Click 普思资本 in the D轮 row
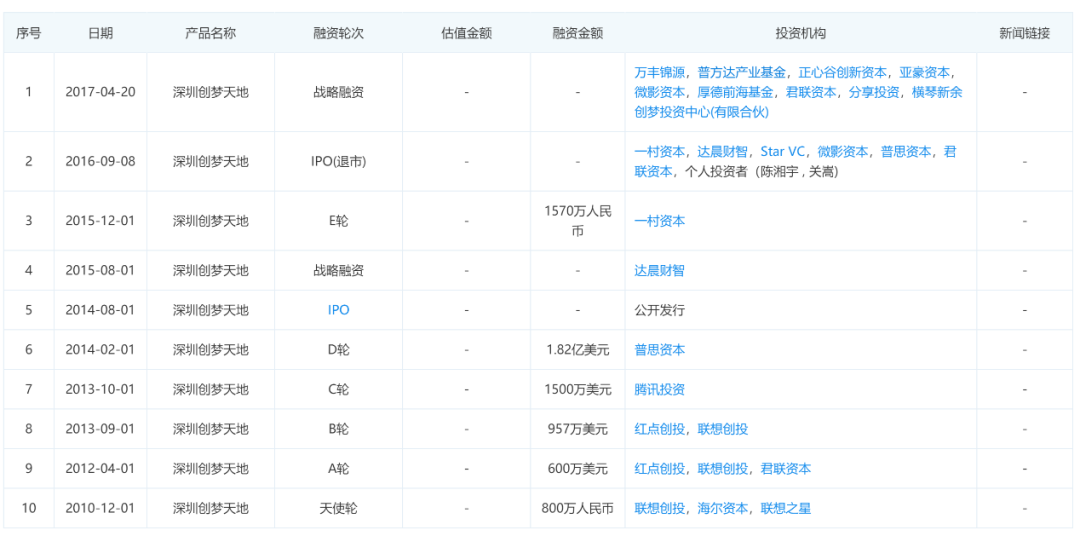 coord(659,350)
